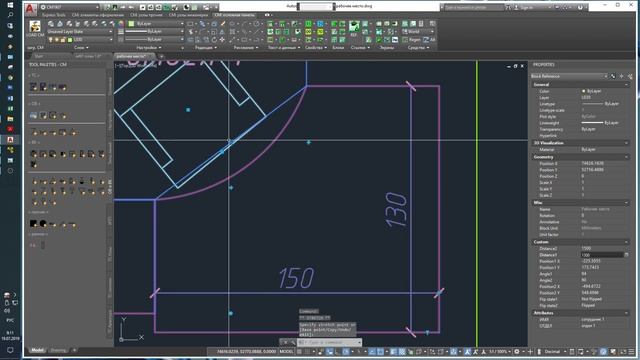Click the workspace switching gear in status bar
The height and width of the screenshot is (360, 640).
tap(518, 351)
